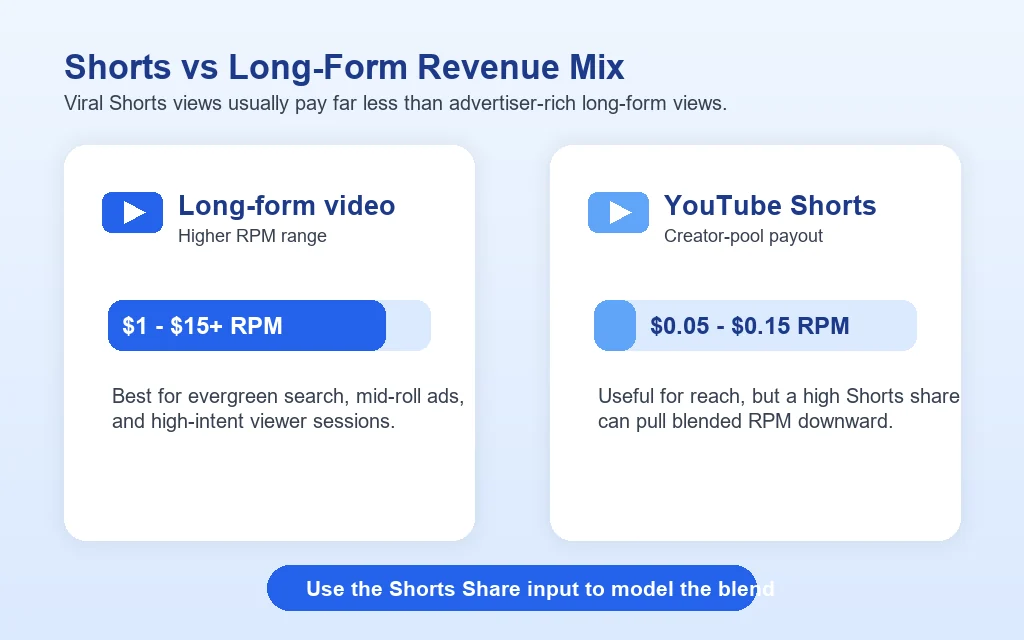The image size is (1024, 640).
Task: Select the $1 - $15+ RPM bar
Action: [x=269, y=325]
